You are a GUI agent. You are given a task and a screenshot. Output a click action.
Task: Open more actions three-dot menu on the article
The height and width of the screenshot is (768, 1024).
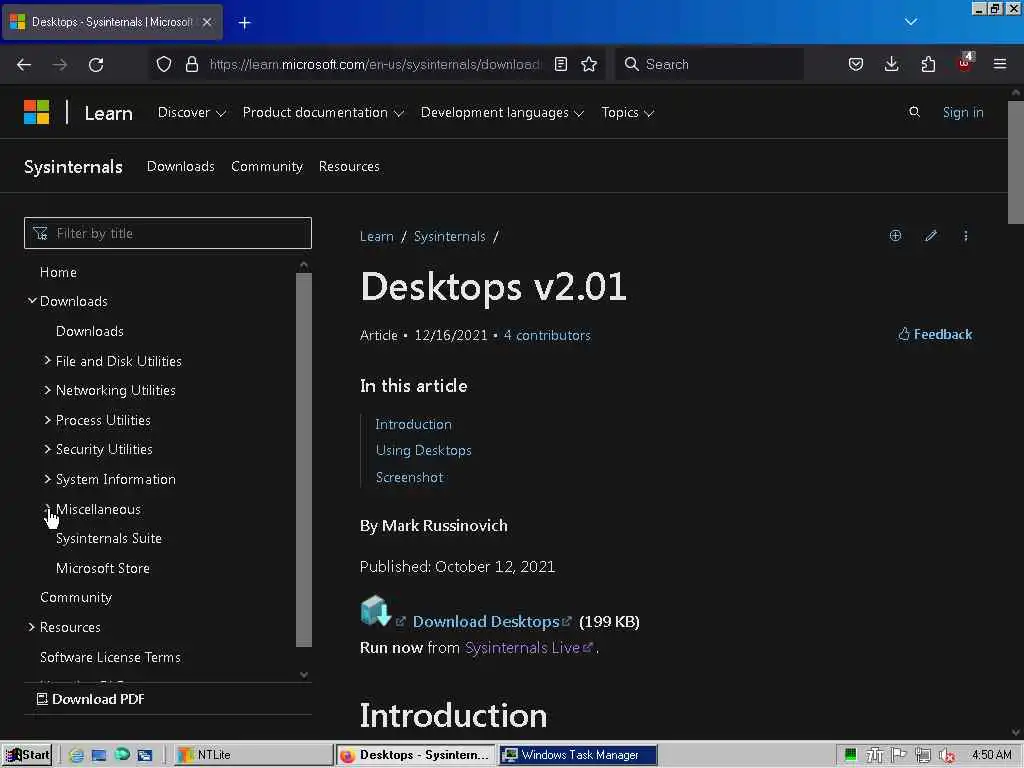coord(966,236)
